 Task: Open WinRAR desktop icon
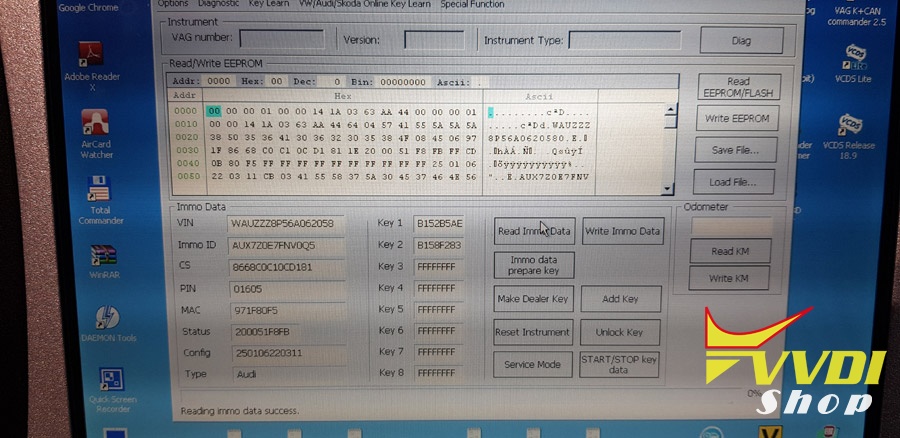104,262
